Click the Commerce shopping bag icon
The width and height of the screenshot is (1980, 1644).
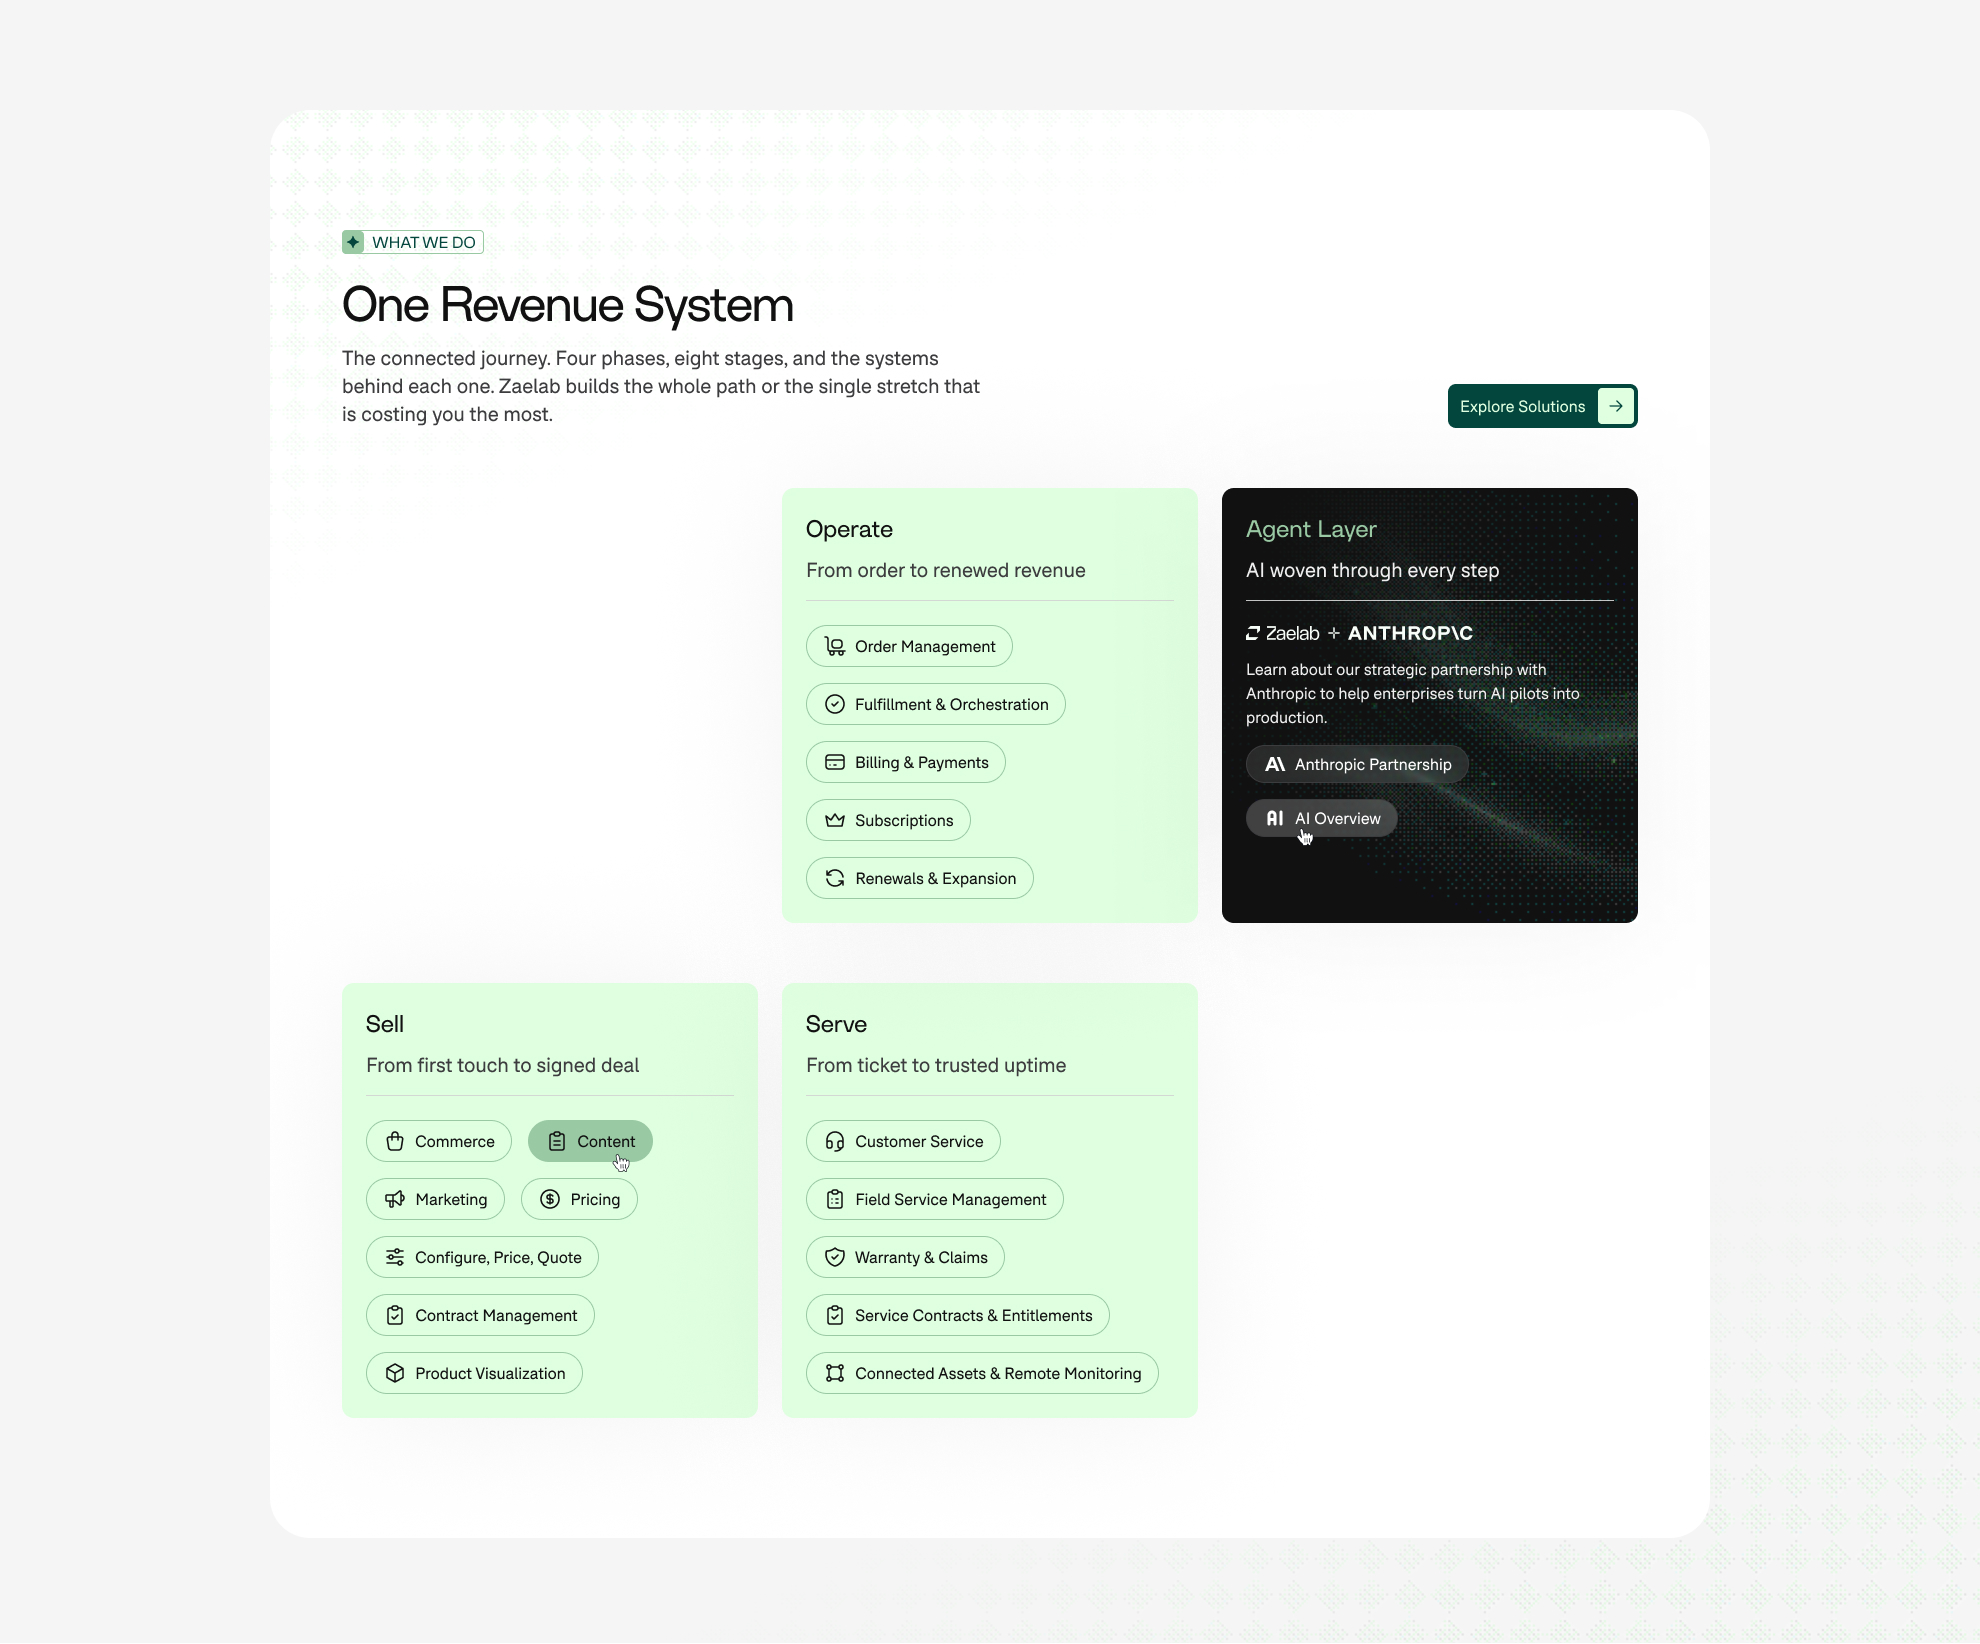click(395, 1142)
